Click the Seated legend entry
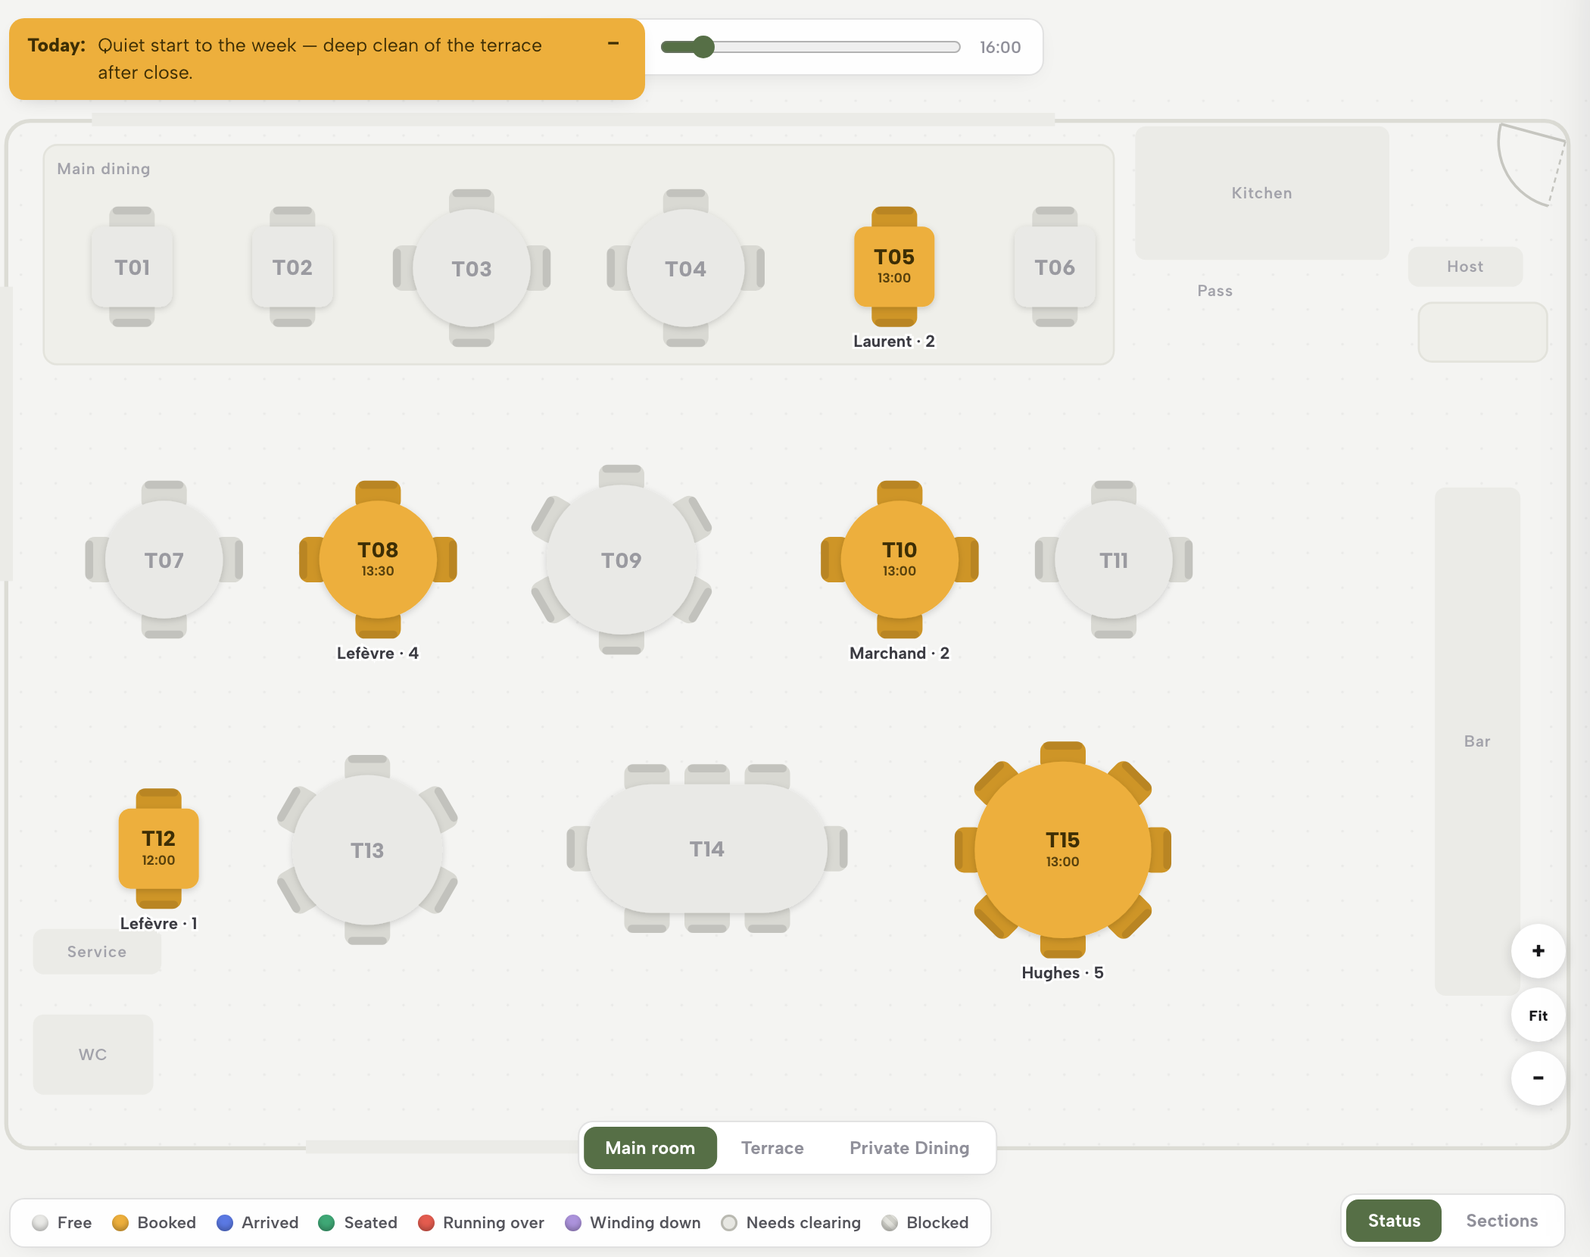Screen dimensions: 1590x1257 point(358,1223)
